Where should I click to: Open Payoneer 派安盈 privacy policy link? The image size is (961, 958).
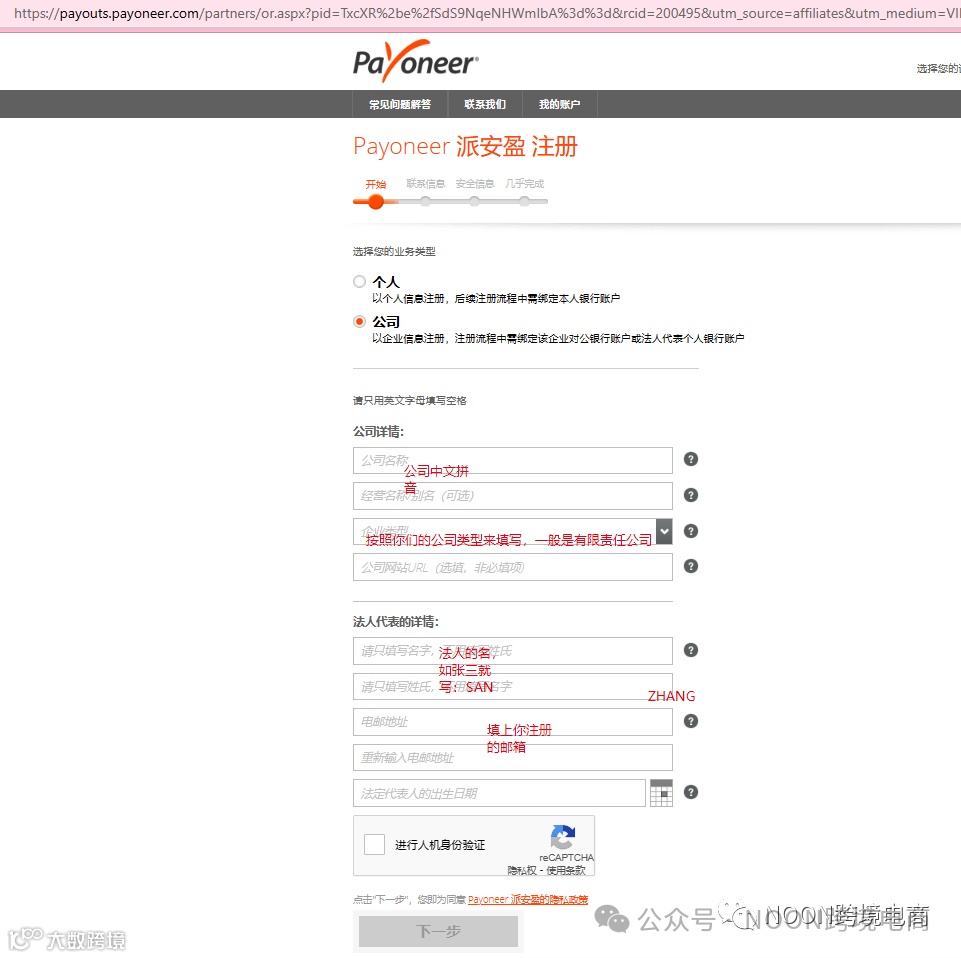[x=528, y=900]
